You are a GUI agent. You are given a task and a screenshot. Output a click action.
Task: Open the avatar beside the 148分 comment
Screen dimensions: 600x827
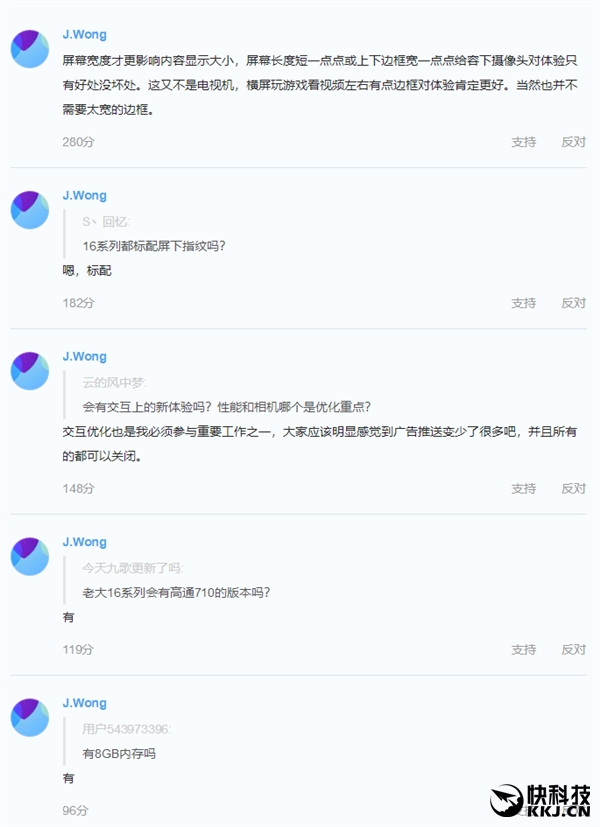point(30,371)
